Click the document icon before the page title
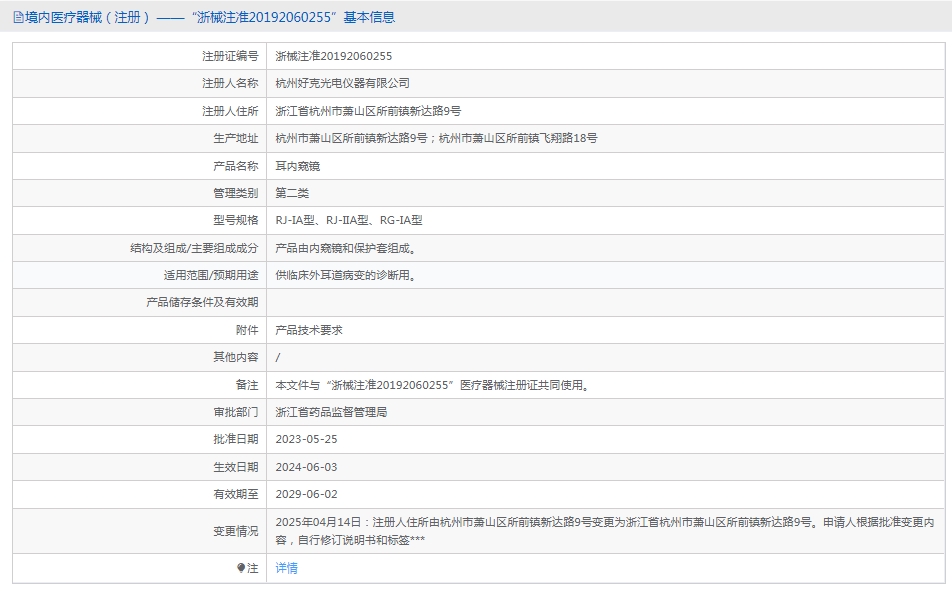952x591 pixels. coord(18,17)
